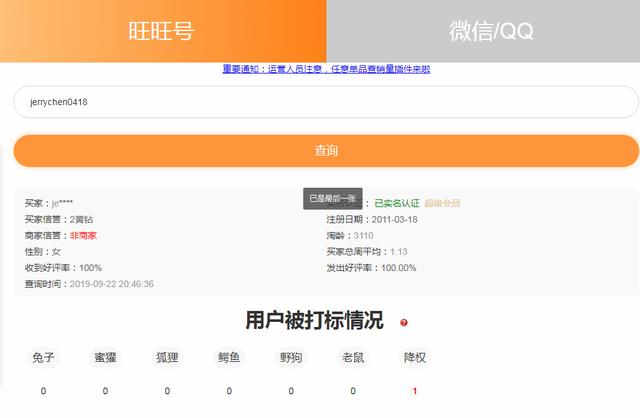Click the 买家信誉 2黄钻 row
Viewport: 640px width, 418px height.
click(x=59, y=220)
